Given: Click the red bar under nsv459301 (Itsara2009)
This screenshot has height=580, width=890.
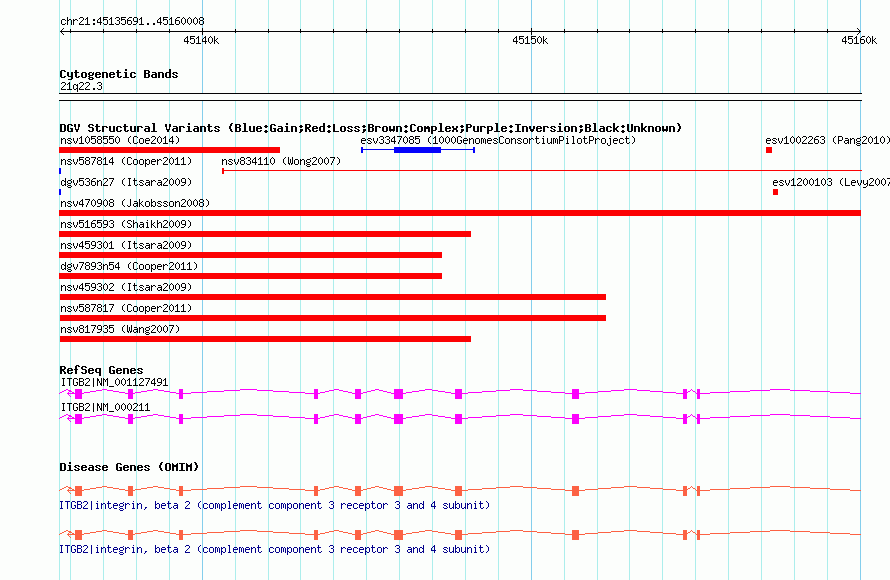Looking at the screenshot, I should pyautogui.click(x=251, y=255).
